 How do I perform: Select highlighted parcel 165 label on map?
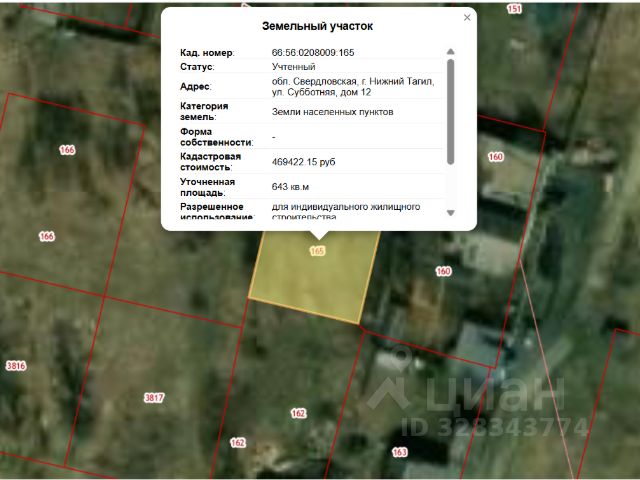[317, 251]
